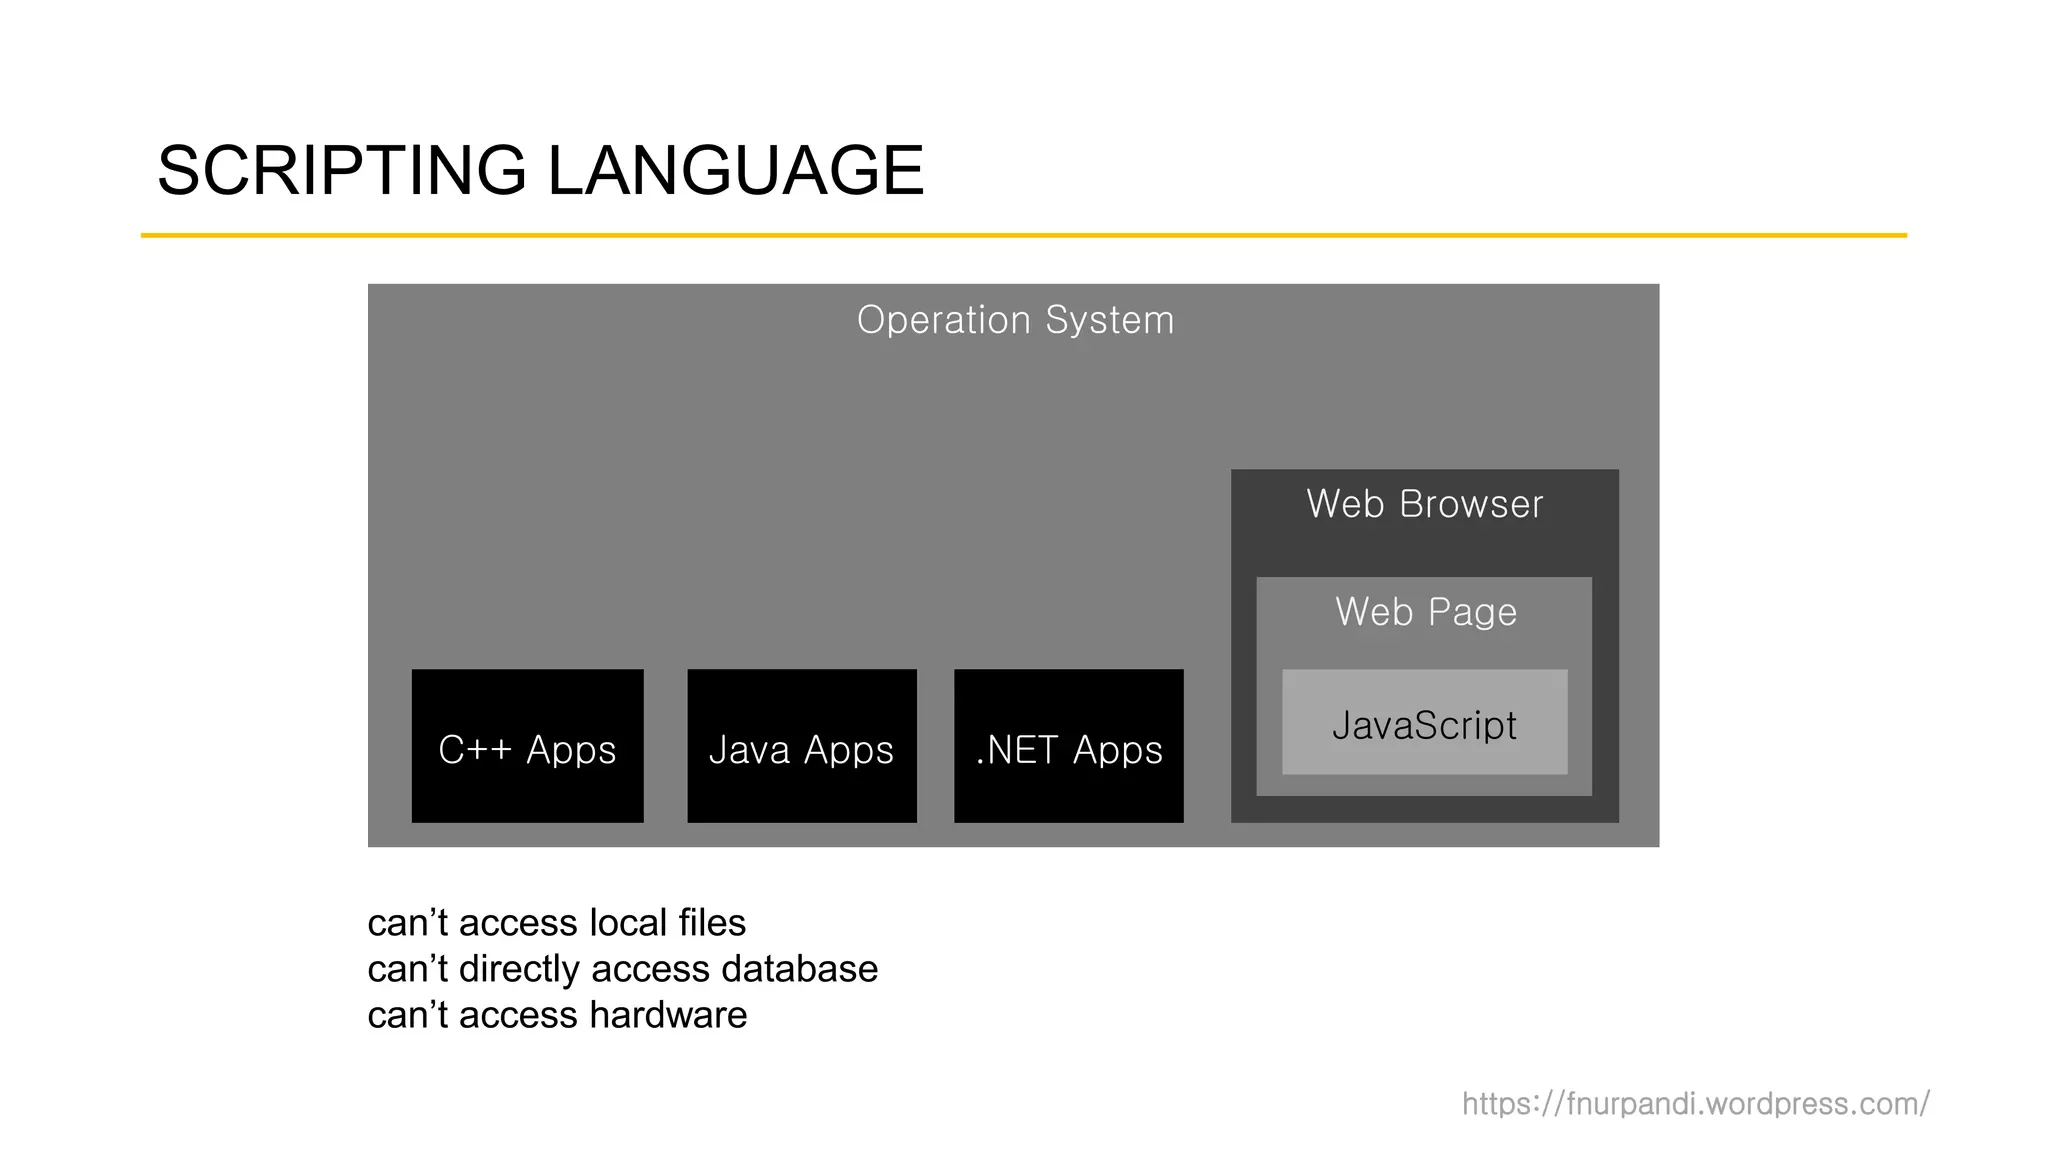The width and height of the screenshot is (2048, 1152).
Task: Click the word hardware in last line
Action: pyautogui.click(x=668, y=1015)
